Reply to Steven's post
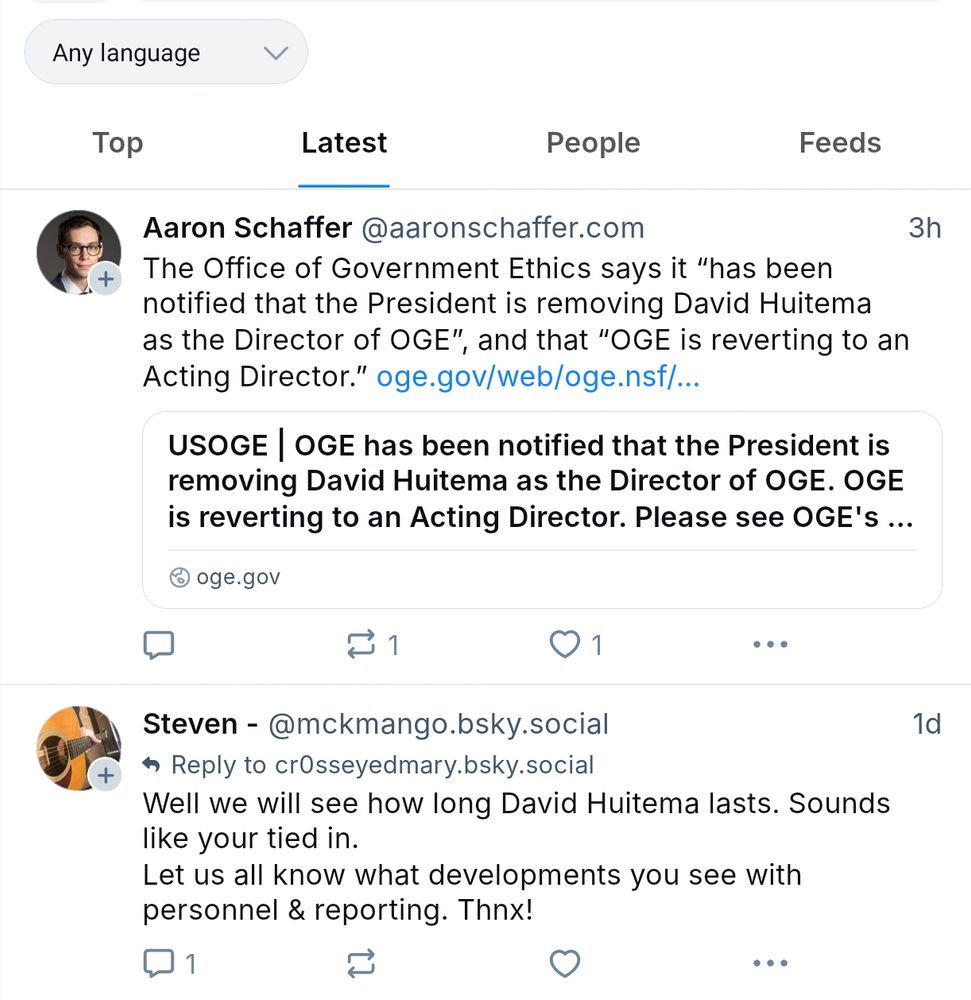 click(x=160, y=963)
